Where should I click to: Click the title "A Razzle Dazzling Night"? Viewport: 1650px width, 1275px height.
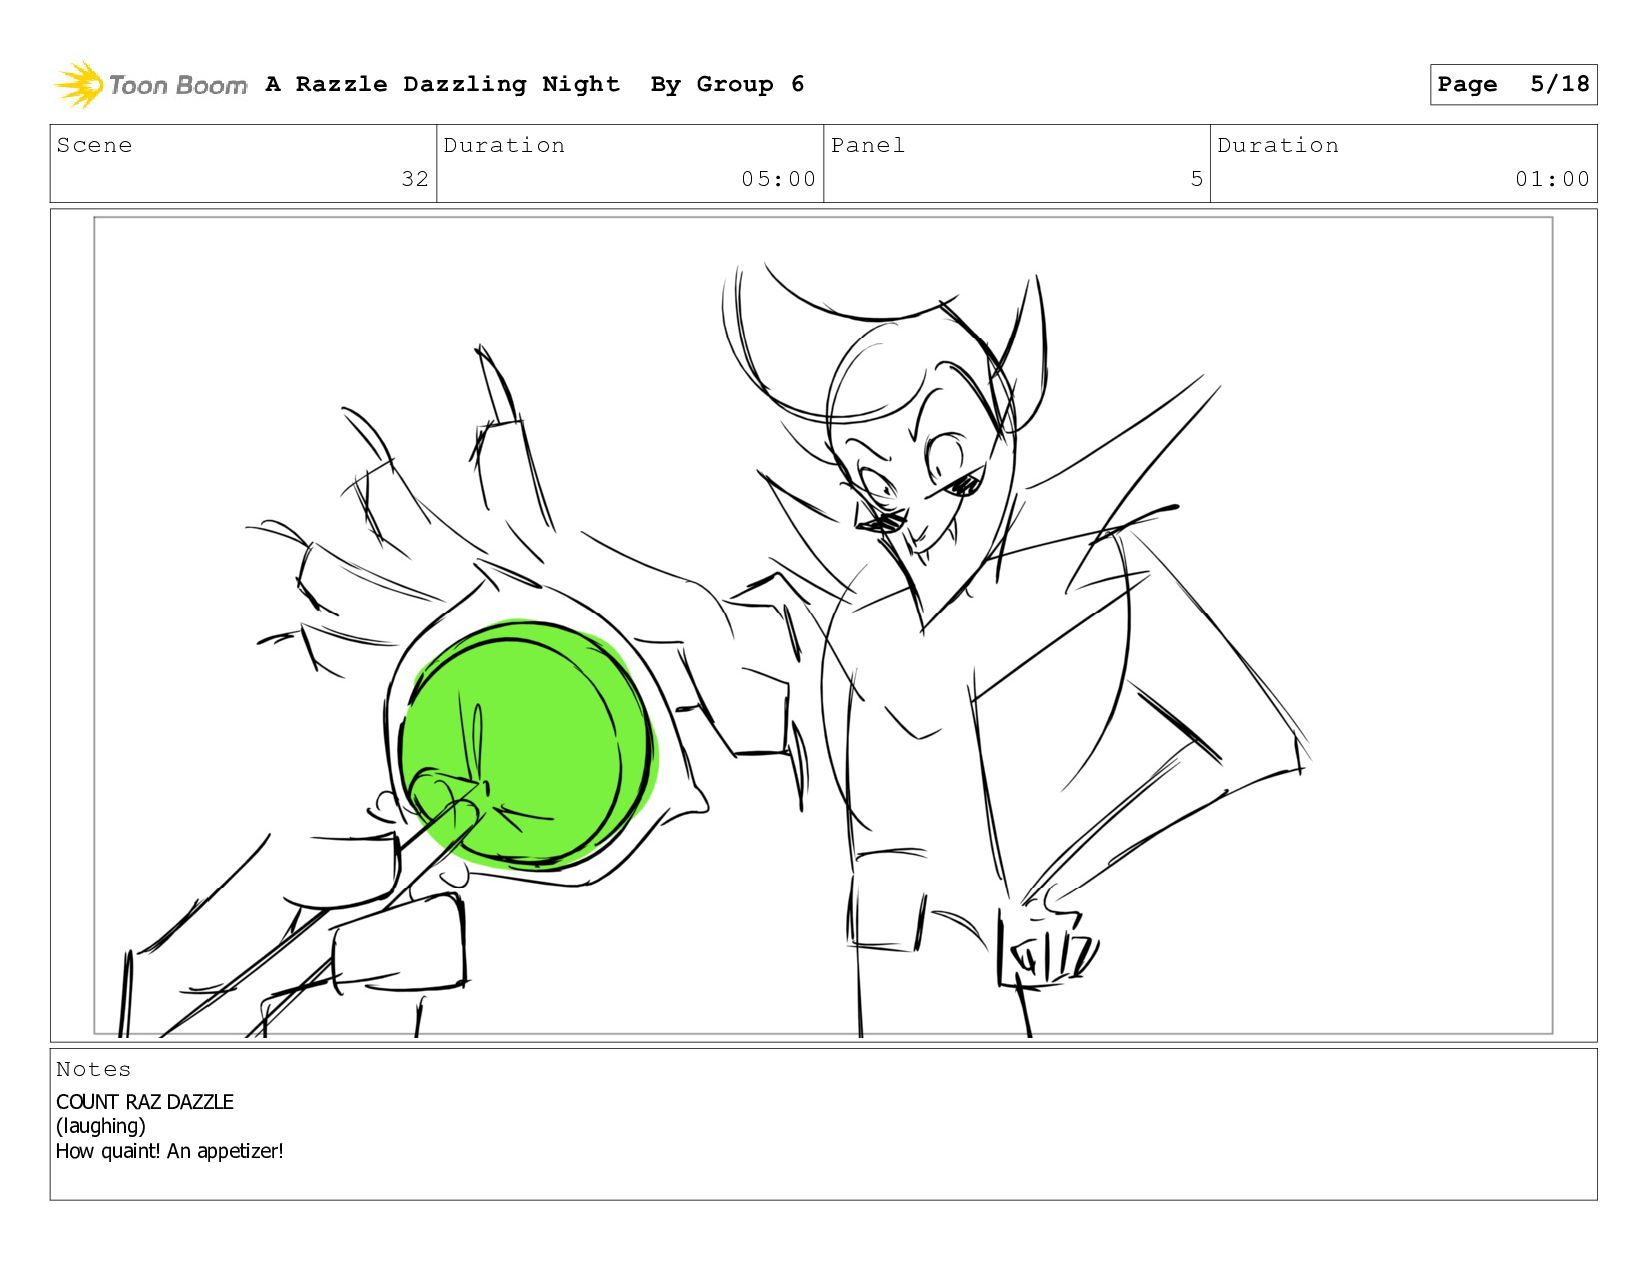pos(443,84)
